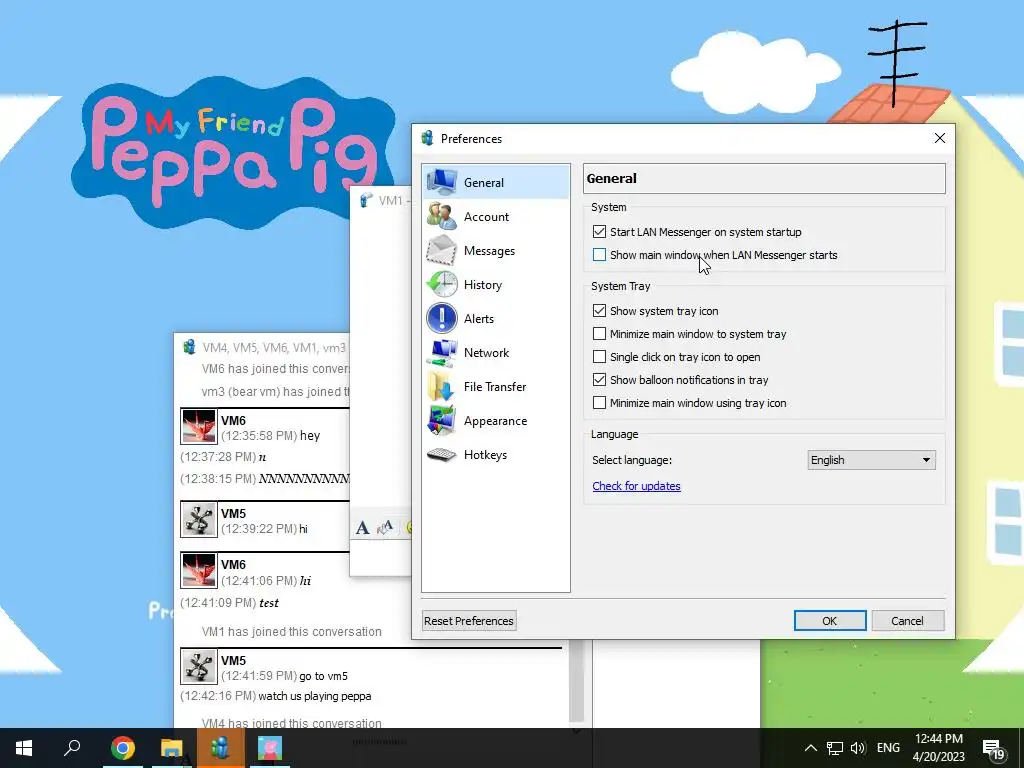Screen dimensions: 1024x768
Task: Uncheck Show system tray icon
Action: (x=600, y=311)
